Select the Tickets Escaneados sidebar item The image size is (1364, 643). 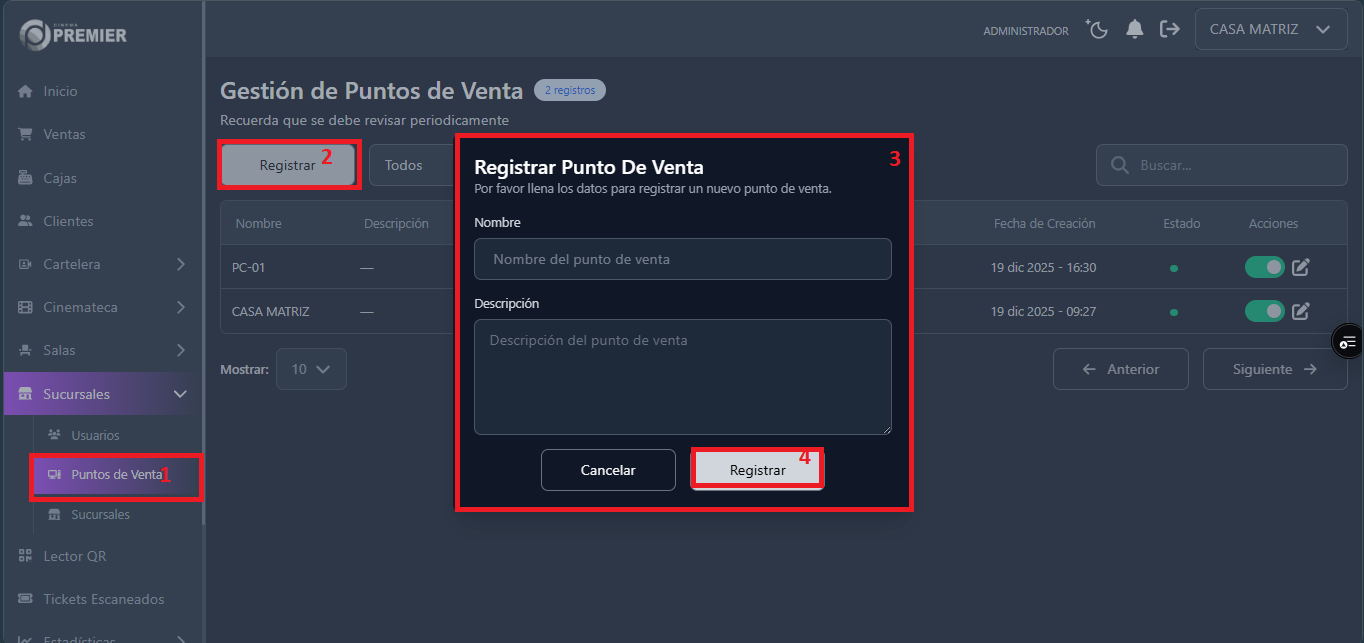102,598
